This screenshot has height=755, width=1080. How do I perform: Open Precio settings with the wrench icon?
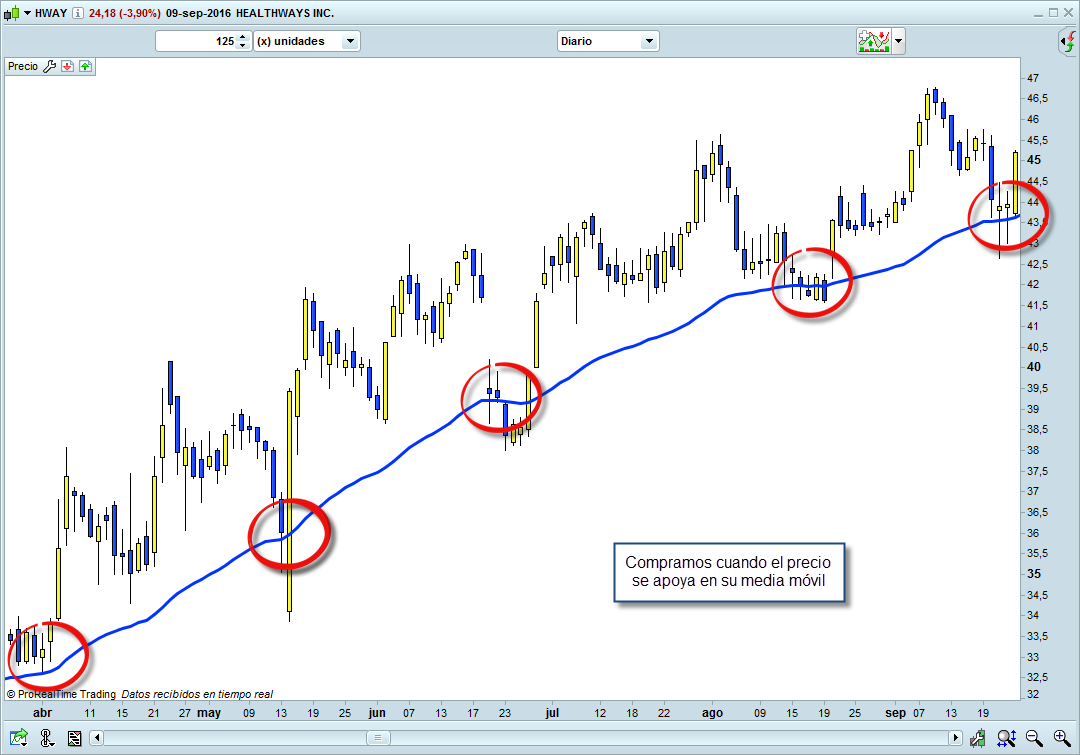point(50,66)
